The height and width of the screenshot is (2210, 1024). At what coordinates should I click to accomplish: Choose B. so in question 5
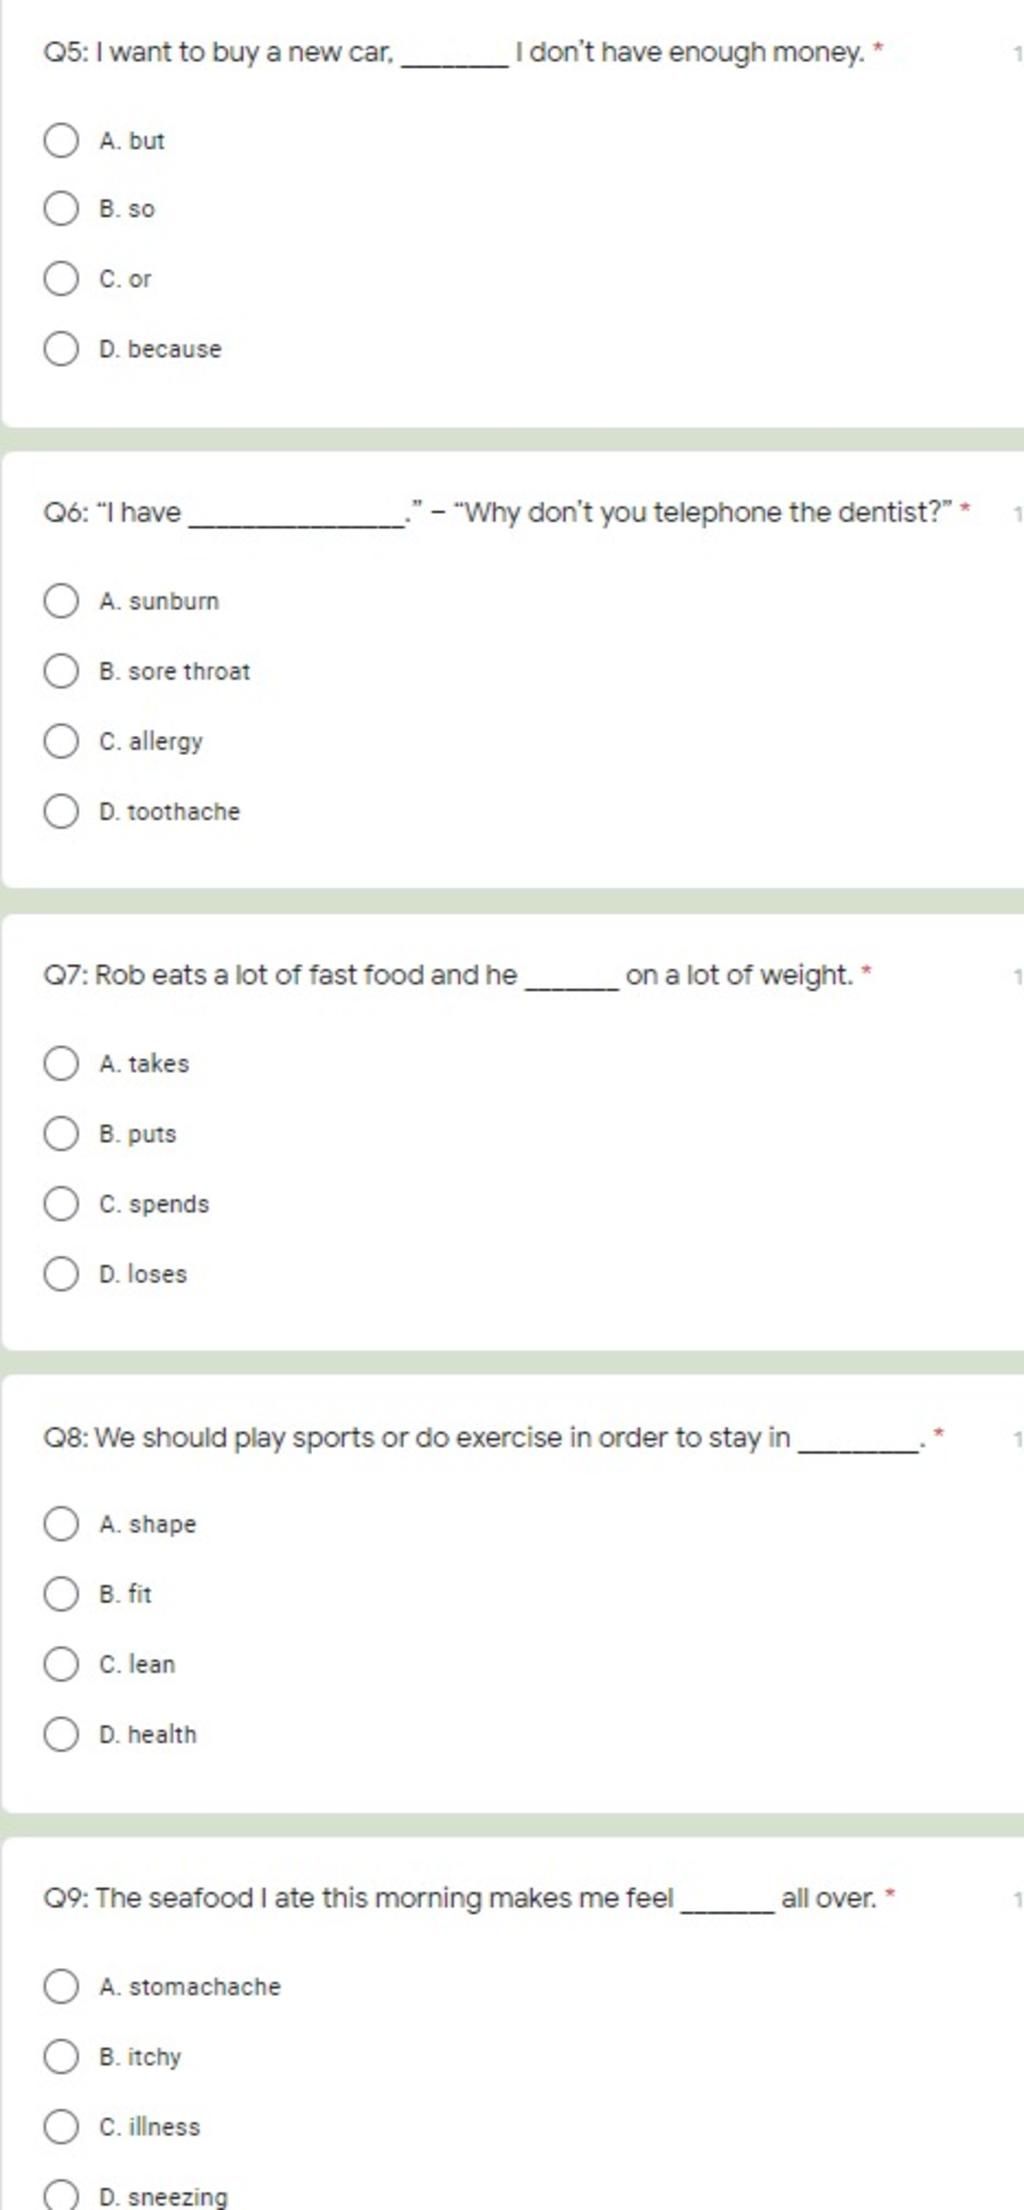61,209
